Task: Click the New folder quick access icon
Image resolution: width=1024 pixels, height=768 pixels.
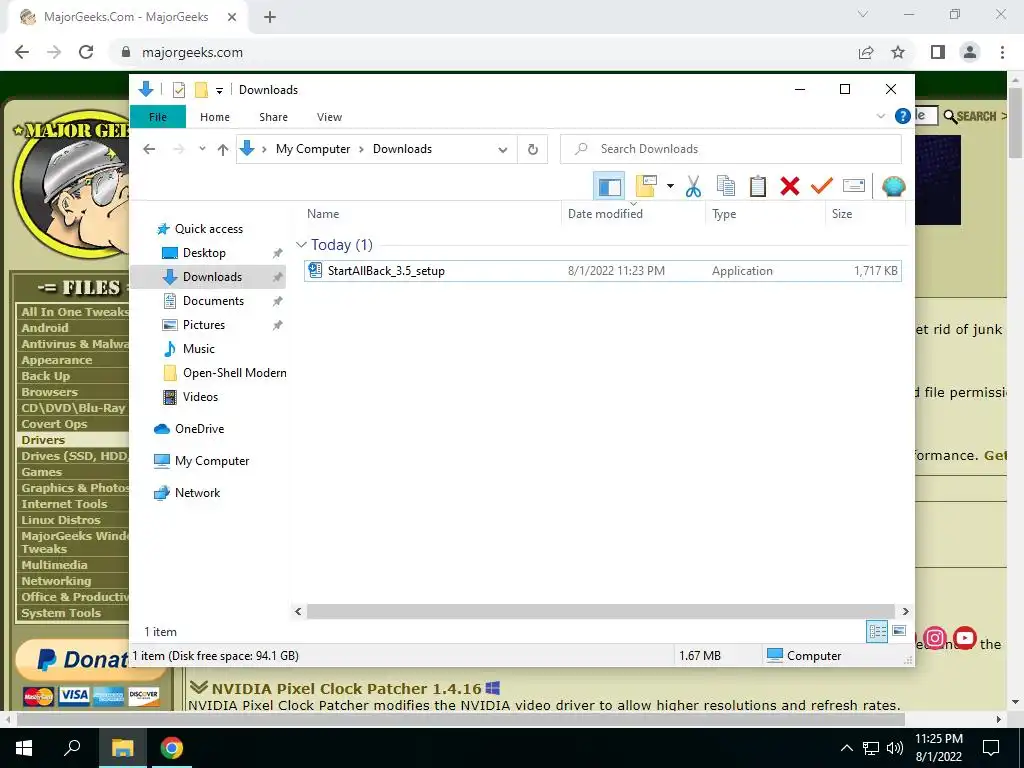Action: [x=201, y=90]
